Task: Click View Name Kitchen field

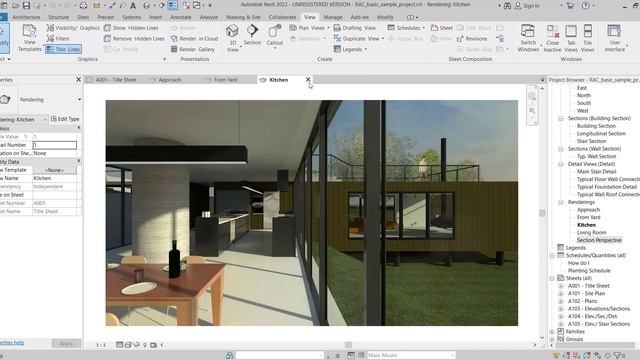Action: pyautogui.click(x=55, y=178)
